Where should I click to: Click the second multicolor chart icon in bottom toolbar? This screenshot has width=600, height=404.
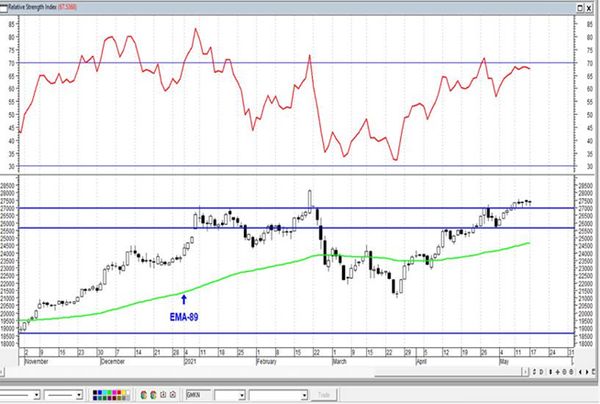click(x=153, y=394)
